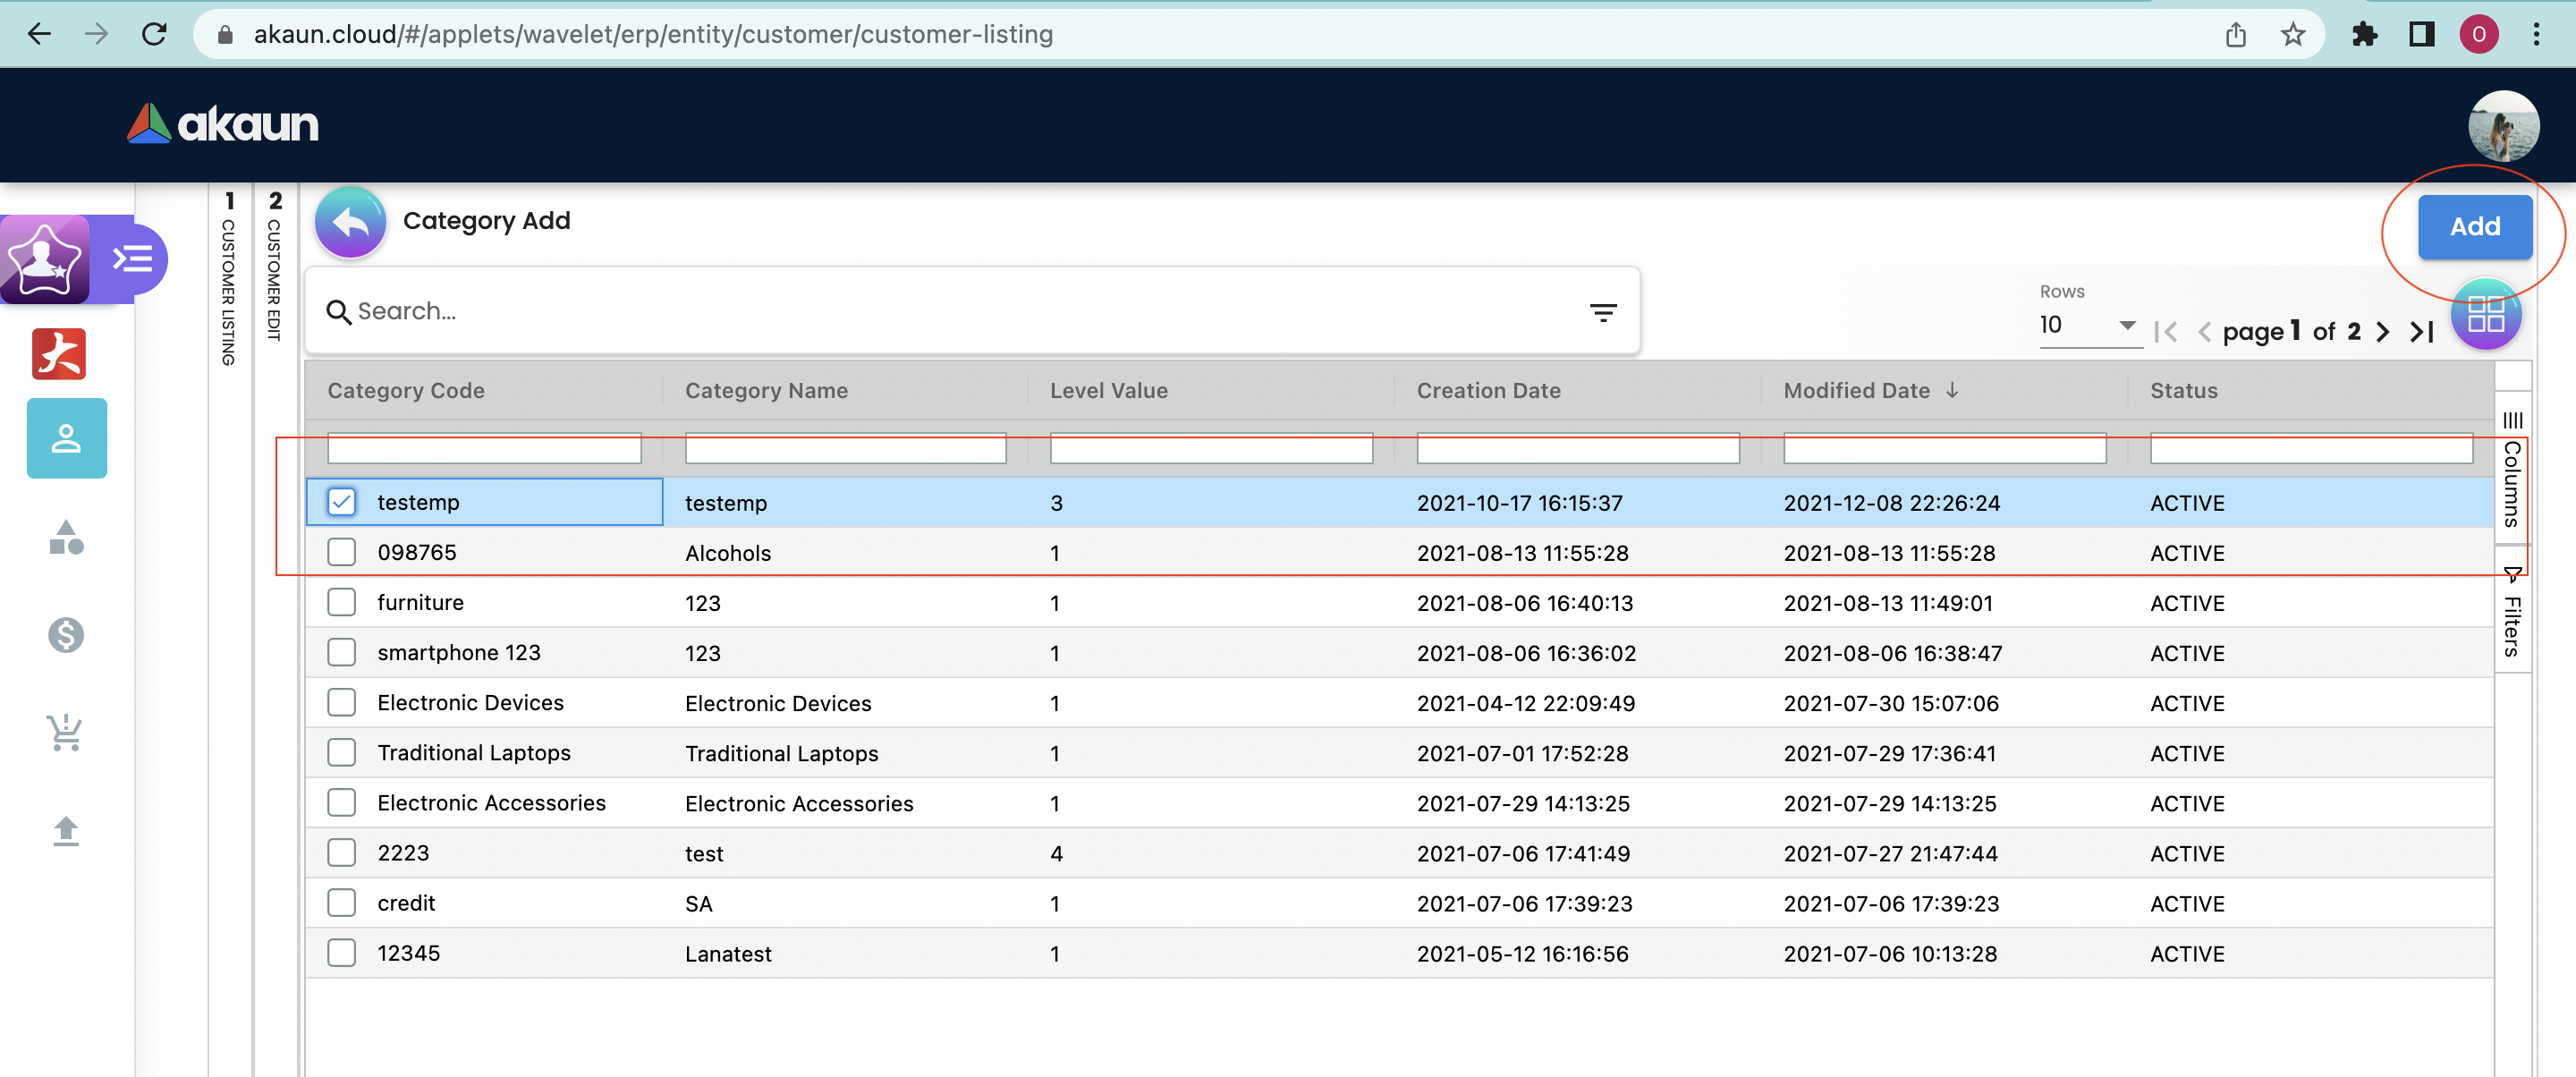Open the dollar sign sidebar icon
This screenshot has height=1077, width=2576.
click(x=66, y=635)
